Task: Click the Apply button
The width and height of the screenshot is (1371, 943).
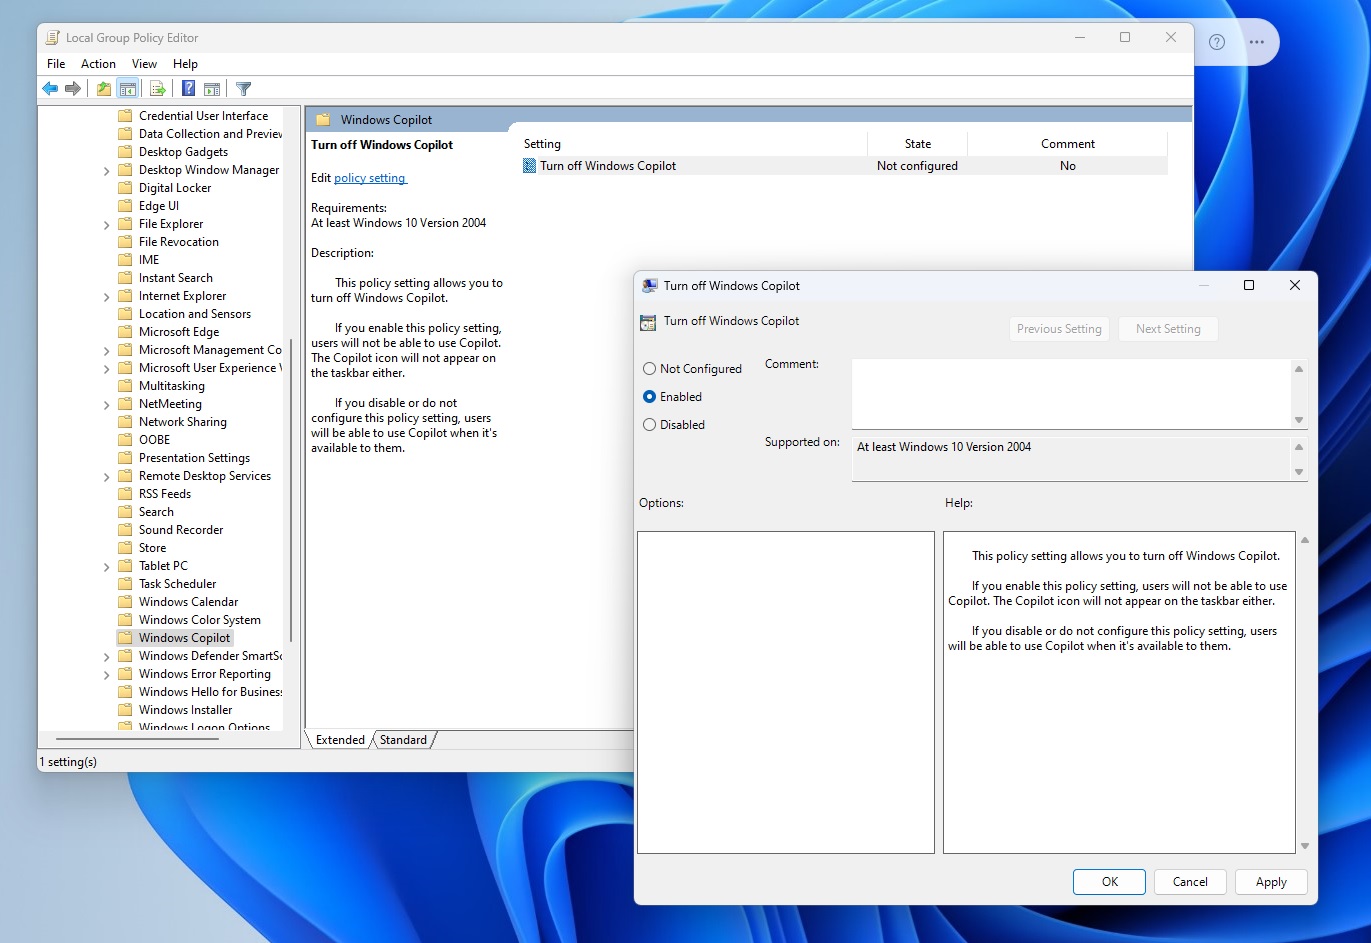Action: click(1270, 881)
